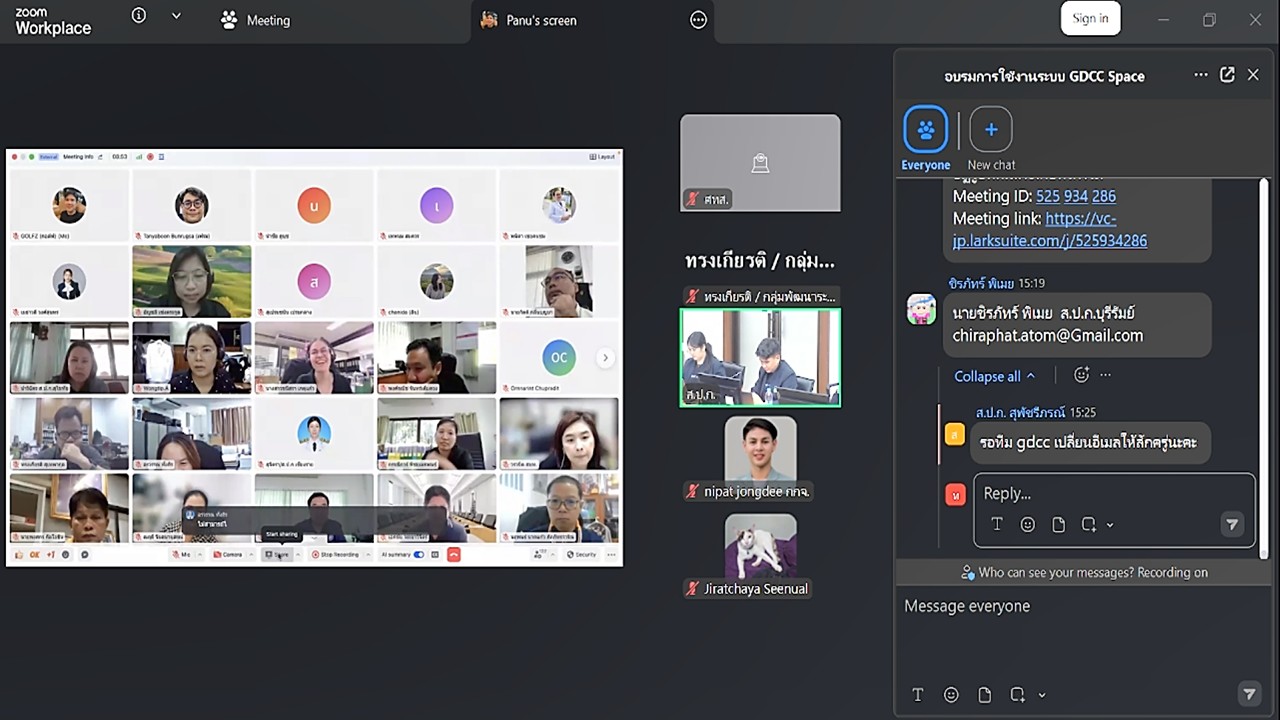
Task: Switch to Panu's screen tab
Action: (528, 20)
